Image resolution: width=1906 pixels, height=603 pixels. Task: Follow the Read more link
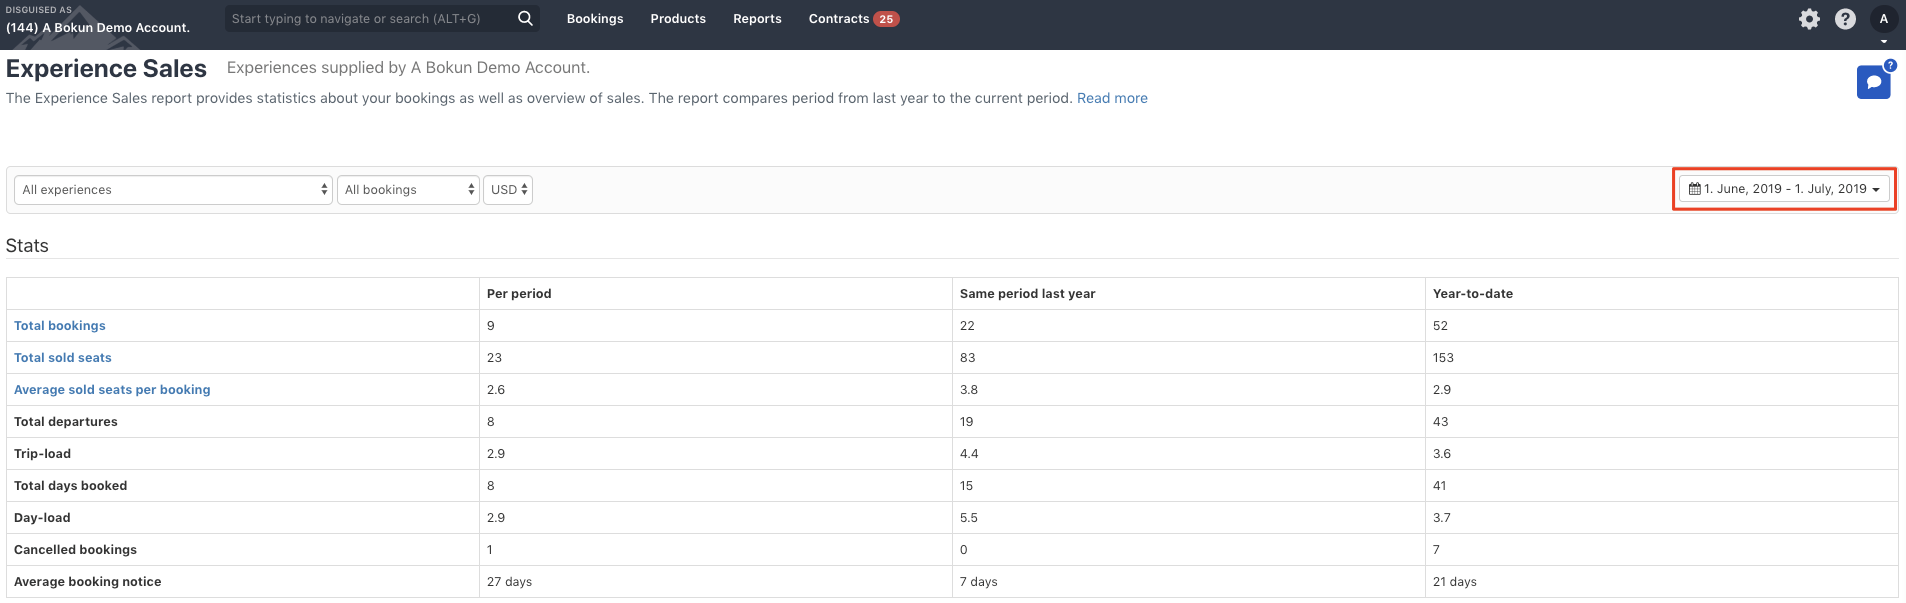tap(1112, 98)
